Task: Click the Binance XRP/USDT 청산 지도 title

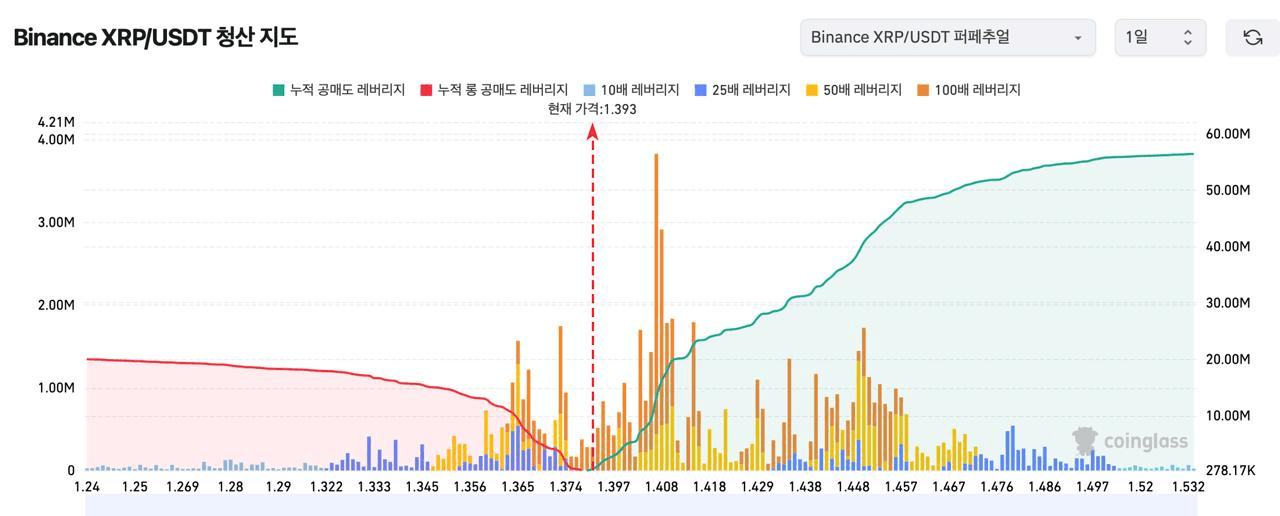Action: [156, 37]
